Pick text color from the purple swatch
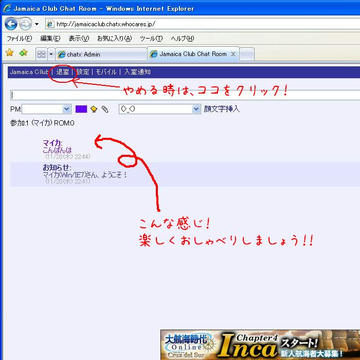The image size is (360, 360). [81, 109]
